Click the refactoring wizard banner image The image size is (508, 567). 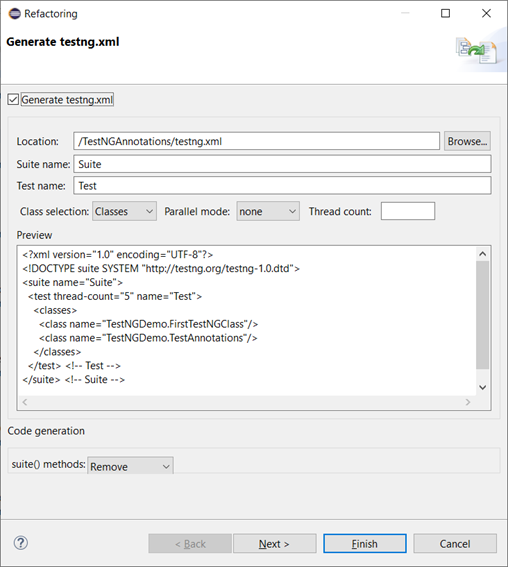[476, 51]
